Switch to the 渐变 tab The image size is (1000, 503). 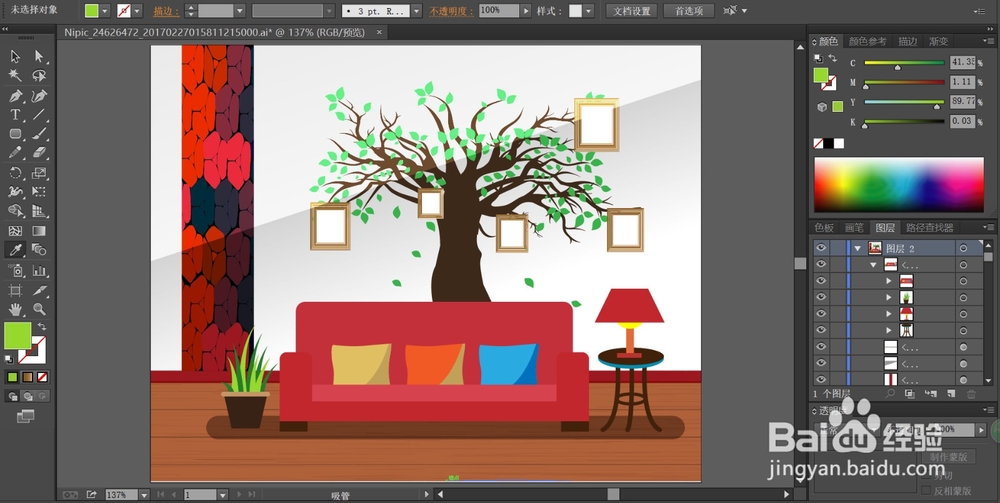938,41
